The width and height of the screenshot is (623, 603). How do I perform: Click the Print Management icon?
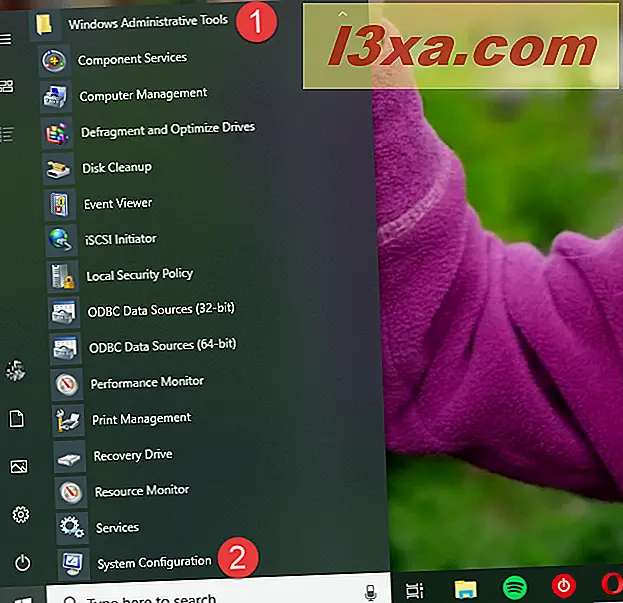[68, 421]
